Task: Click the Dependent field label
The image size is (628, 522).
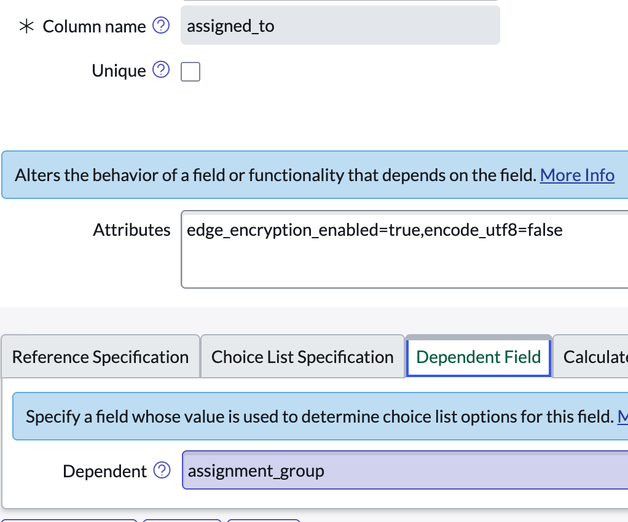Action: pos(105,471)
